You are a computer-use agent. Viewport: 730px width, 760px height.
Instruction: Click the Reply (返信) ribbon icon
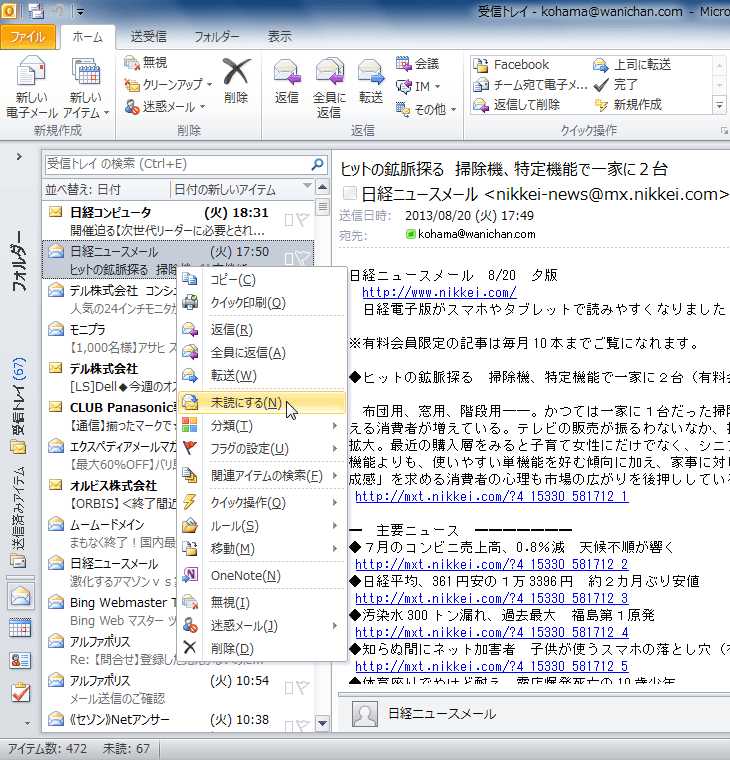click(x=287, y=73)
